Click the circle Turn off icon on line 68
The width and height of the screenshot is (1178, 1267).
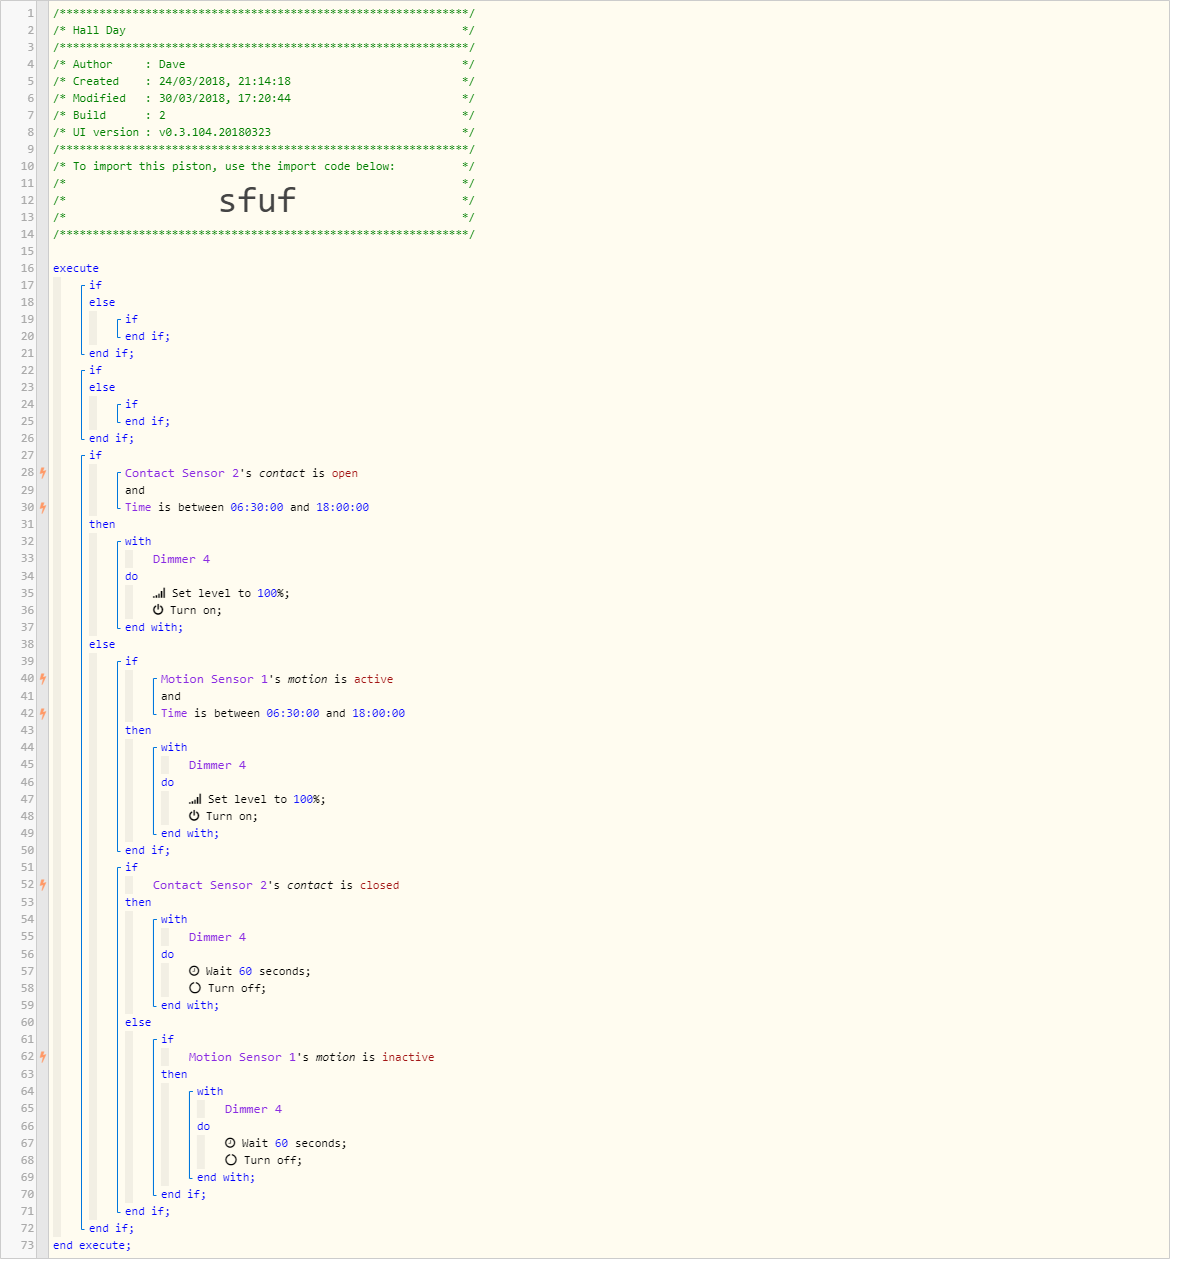pyautogui.click(x=231, y=1160)
